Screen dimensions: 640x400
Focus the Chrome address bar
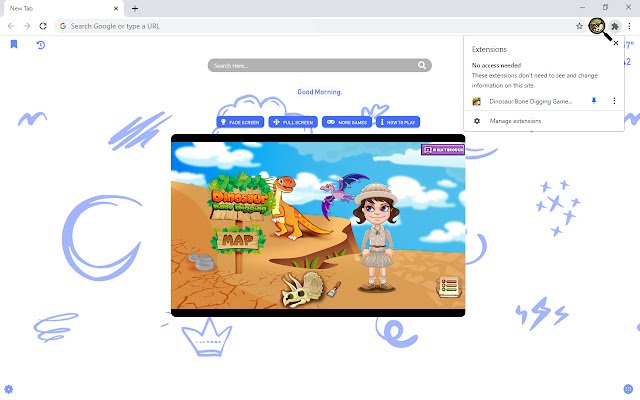point(314,26)
